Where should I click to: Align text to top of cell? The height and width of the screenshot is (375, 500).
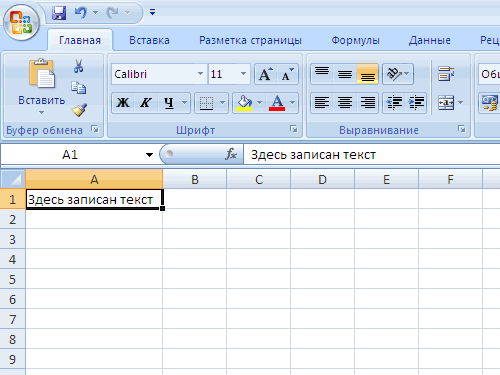[322, 74]
